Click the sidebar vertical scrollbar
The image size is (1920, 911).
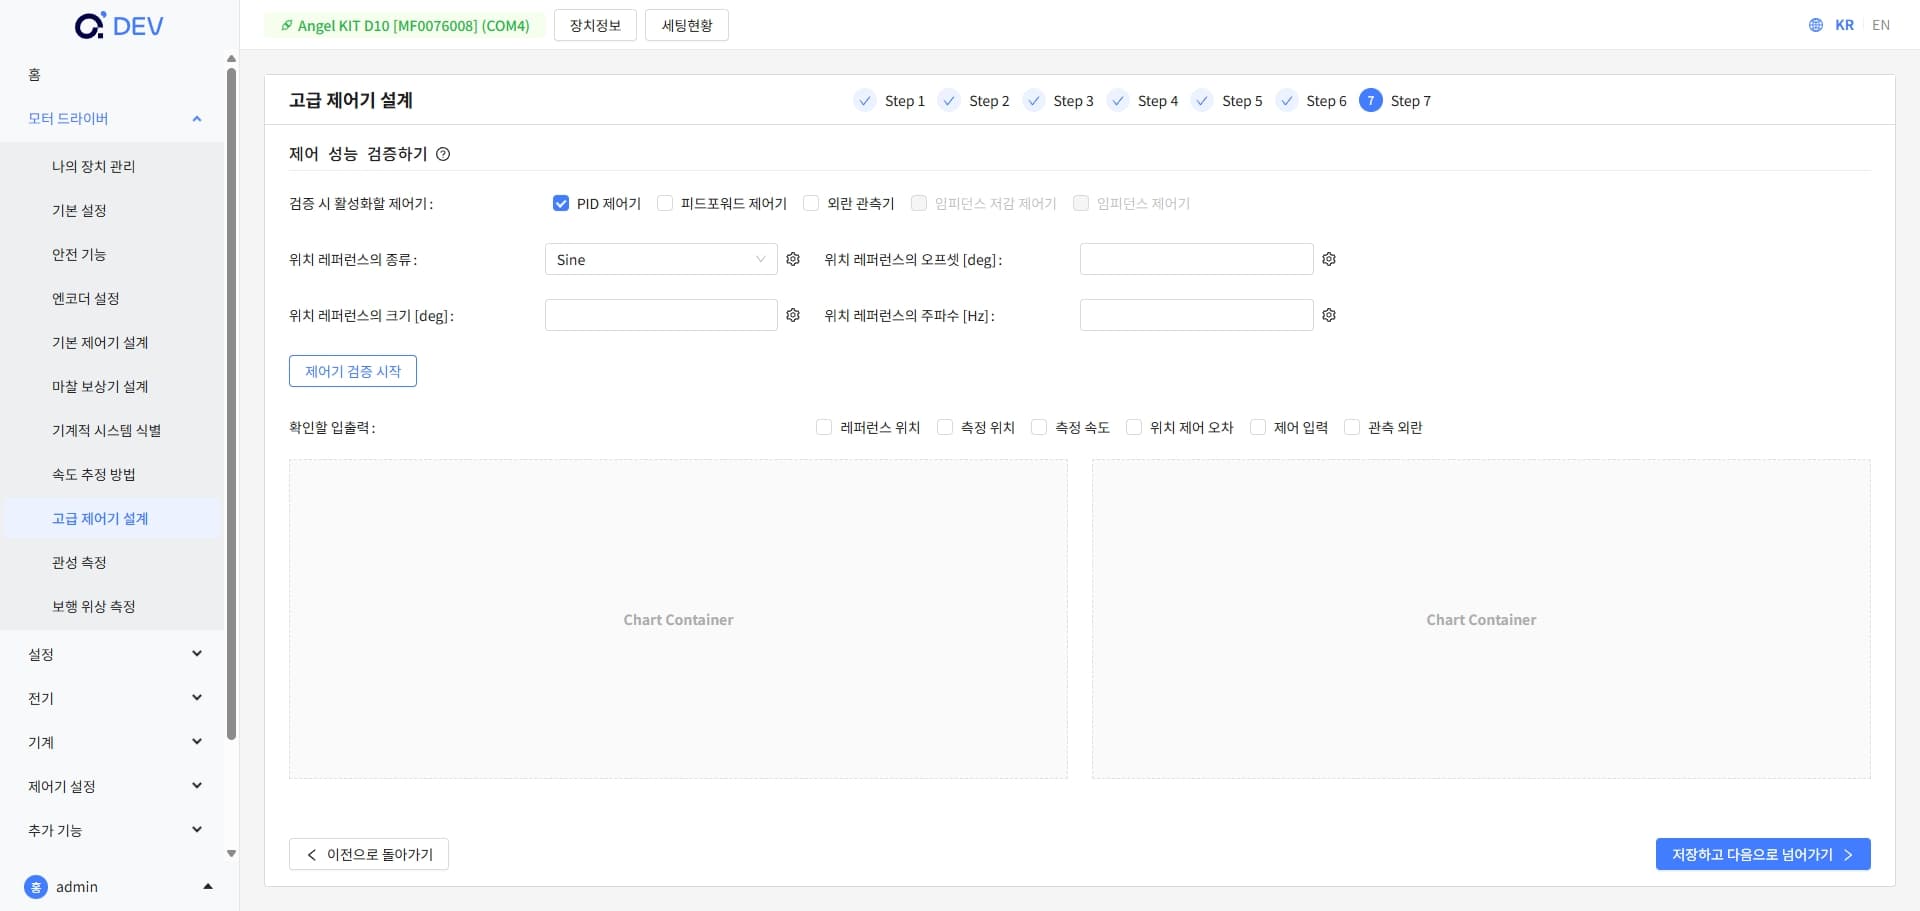click(231, 400)
